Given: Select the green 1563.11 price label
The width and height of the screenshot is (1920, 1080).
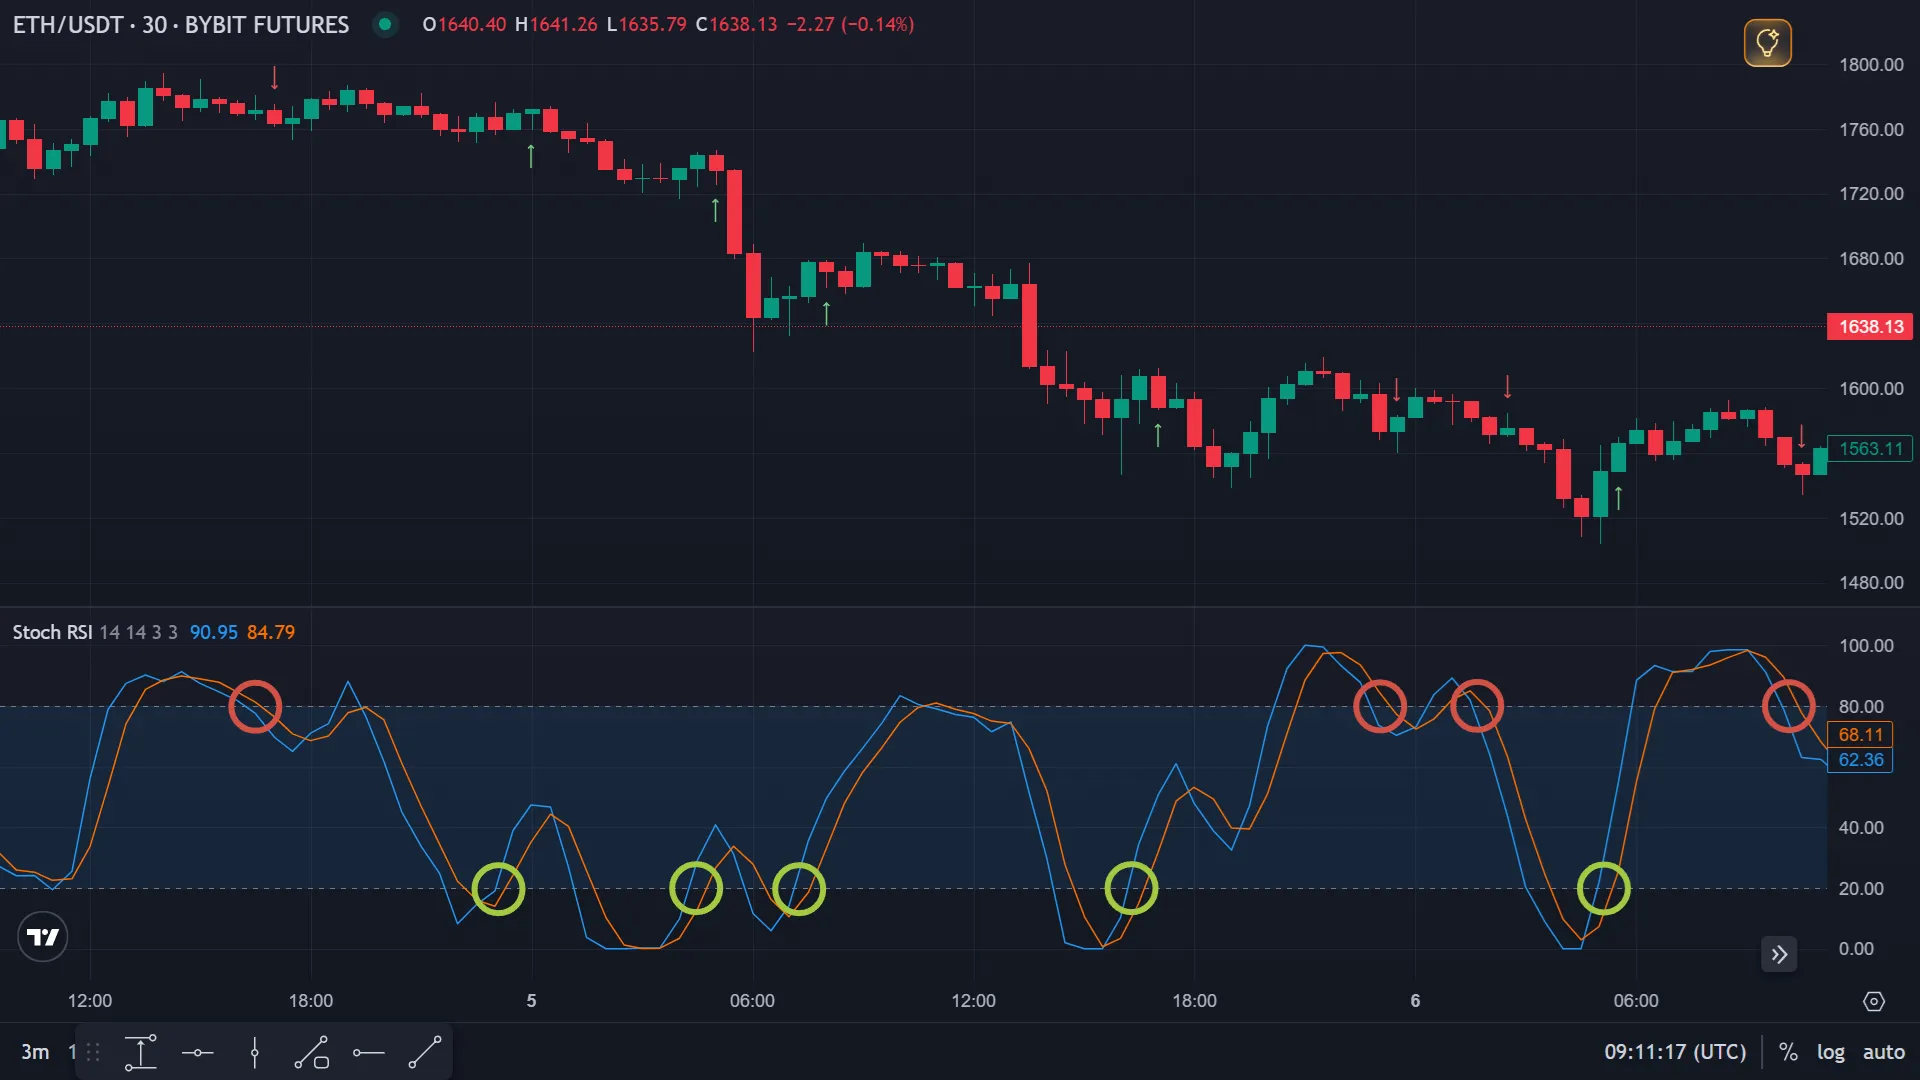Looking at the screenshot, I should point(1870,449).
